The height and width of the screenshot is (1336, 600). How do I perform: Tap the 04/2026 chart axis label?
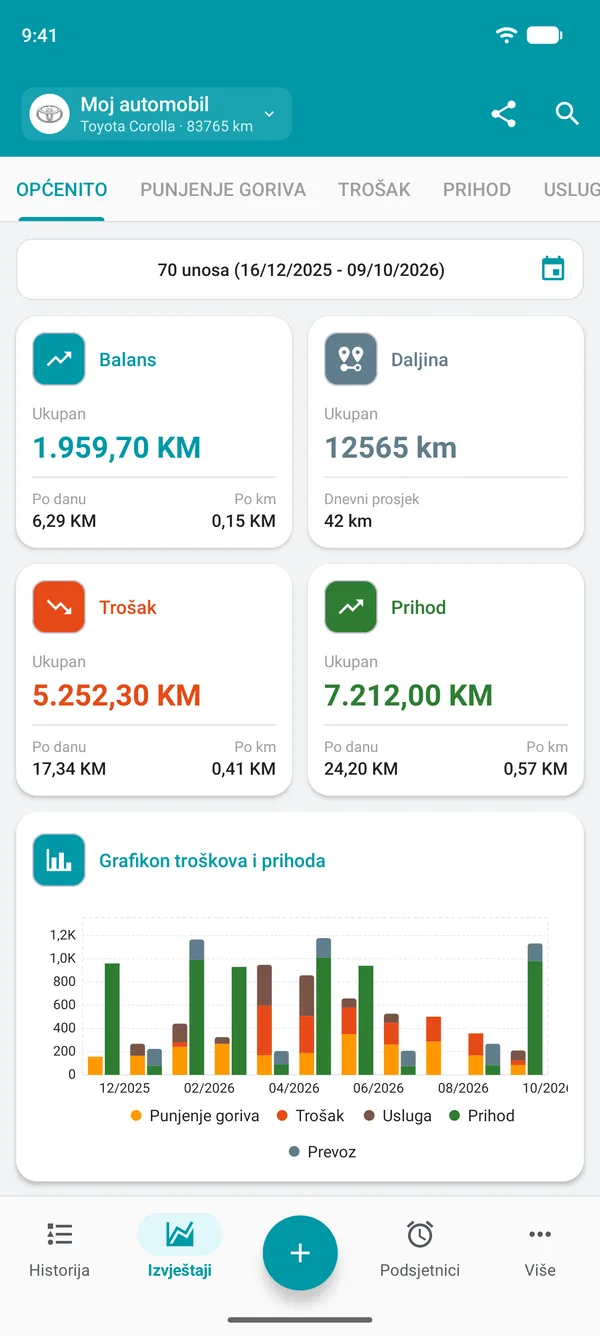pyautogui.click(x=294, y=1088)
